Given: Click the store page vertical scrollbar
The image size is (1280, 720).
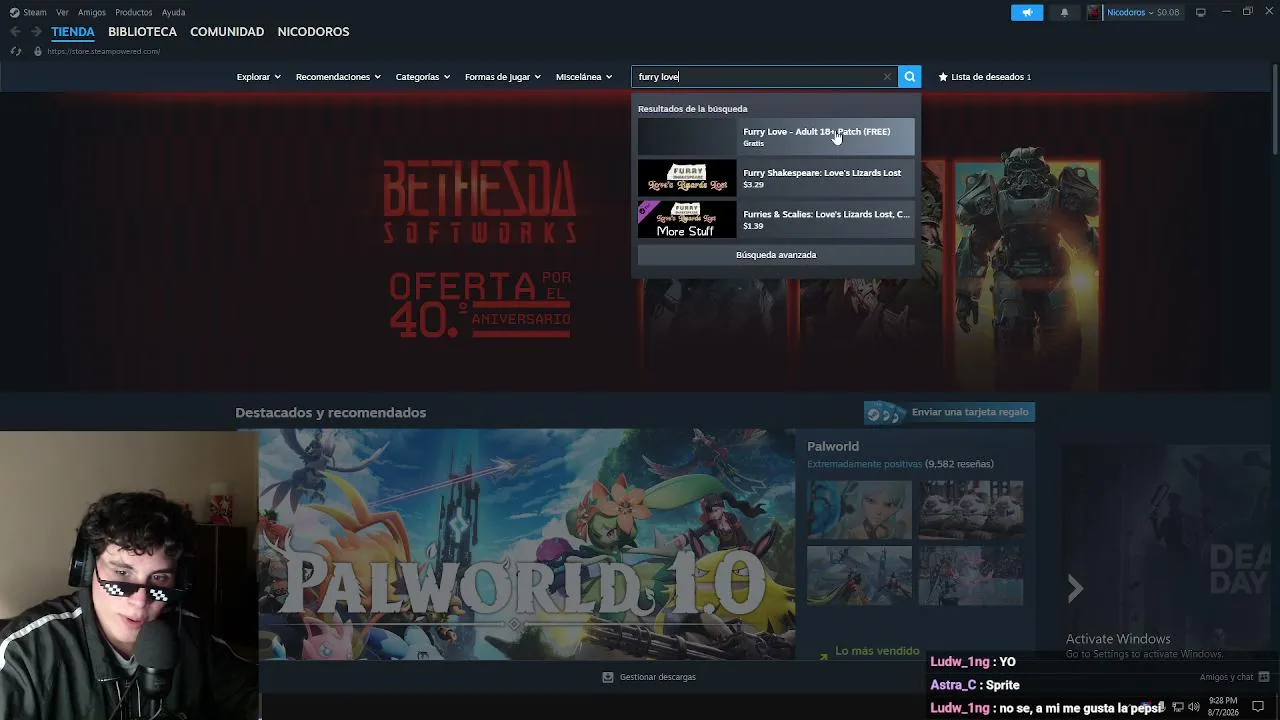Looking at the screenshot, I should 1274,108.
